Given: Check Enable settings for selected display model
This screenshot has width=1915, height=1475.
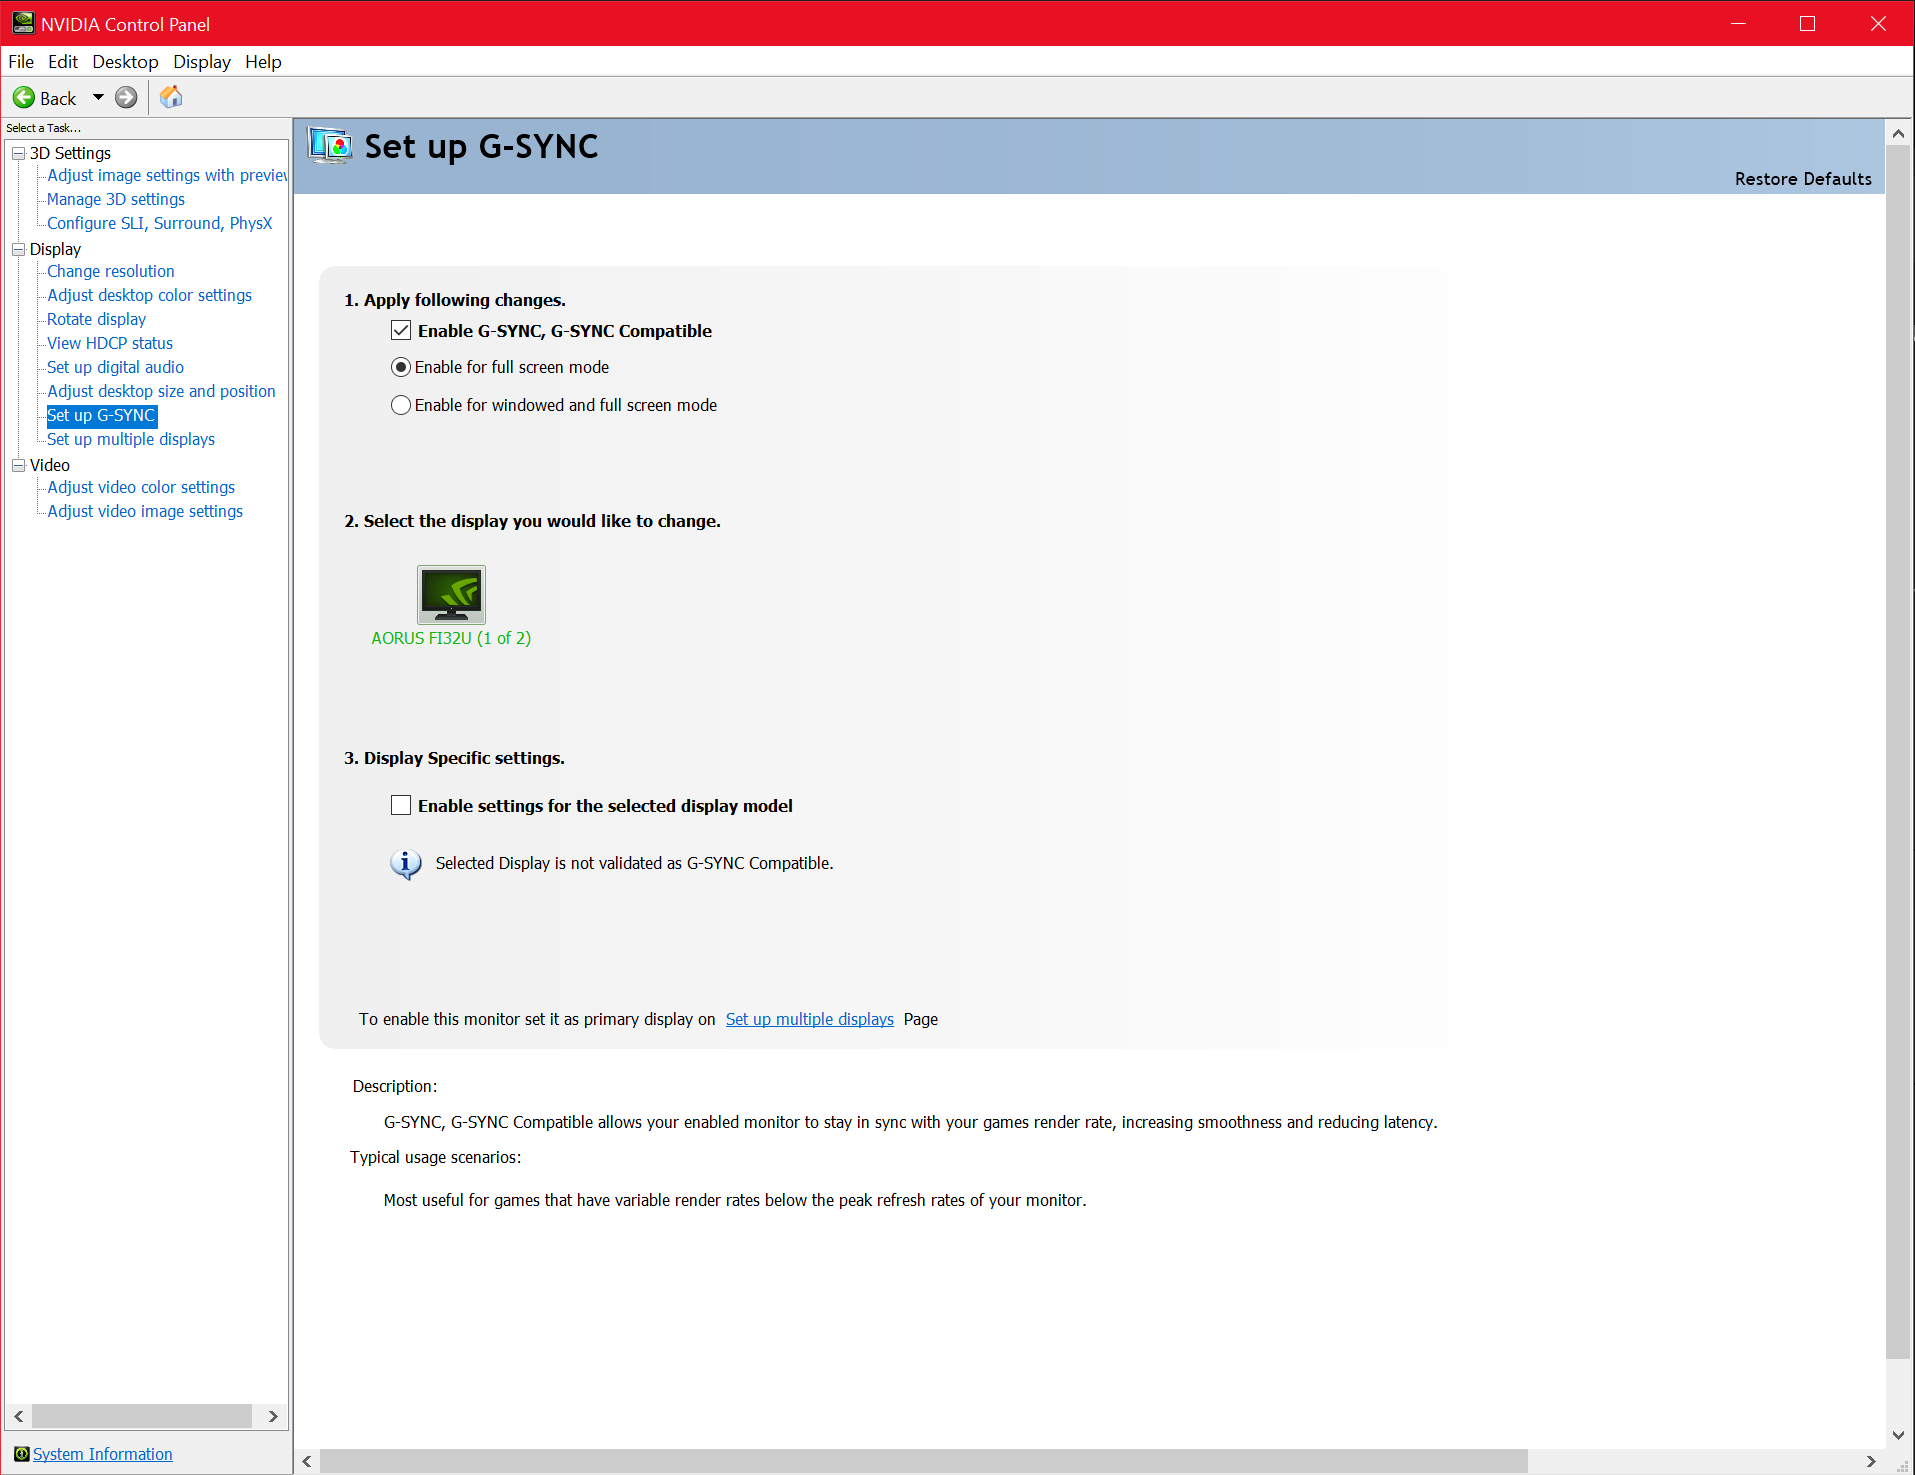Looking at the screenshot, I should [x=401, y=806].
